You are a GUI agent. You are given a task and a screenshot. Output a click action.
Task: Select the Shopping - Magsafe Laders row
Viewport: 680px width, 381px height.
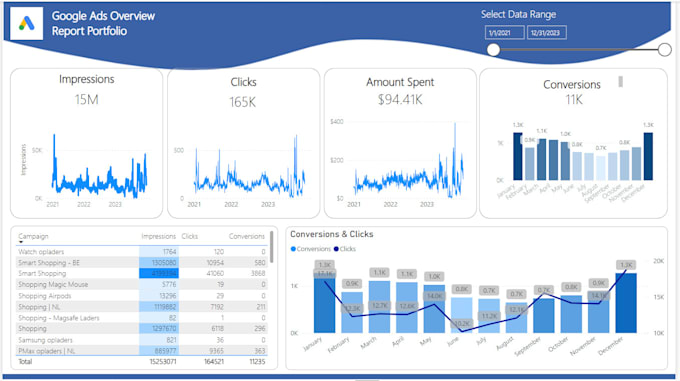click(x=142, y=318)
